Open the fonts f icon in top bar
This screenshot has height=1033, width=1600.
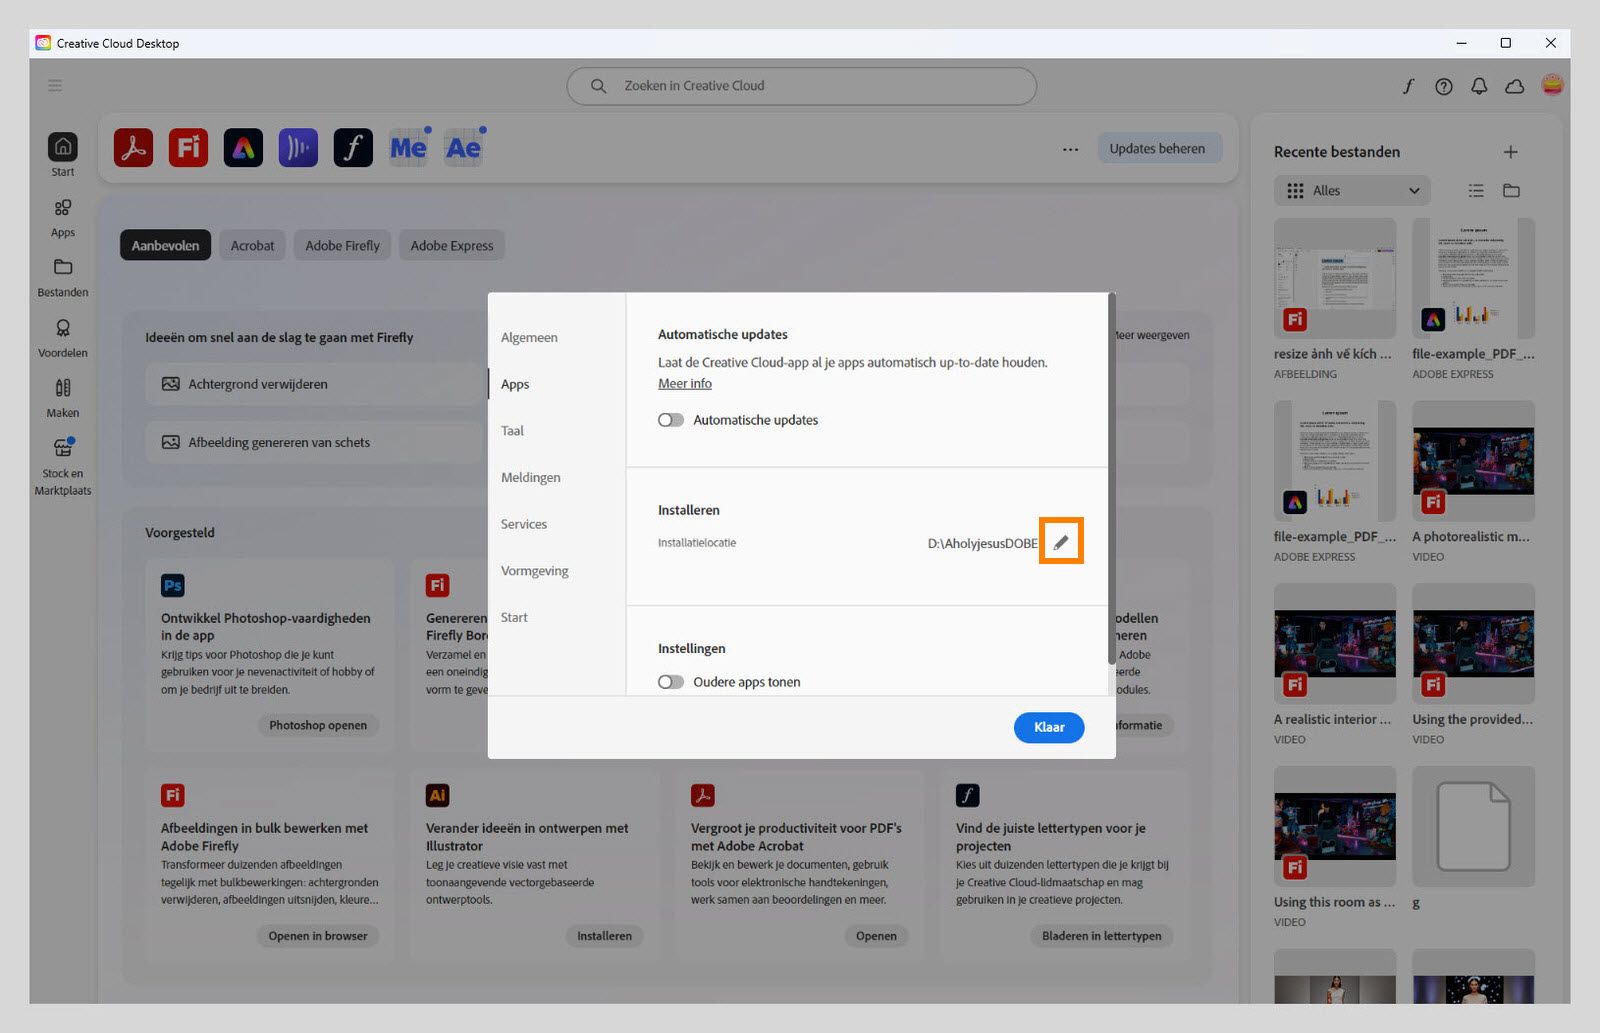[x=1408, y=86]
